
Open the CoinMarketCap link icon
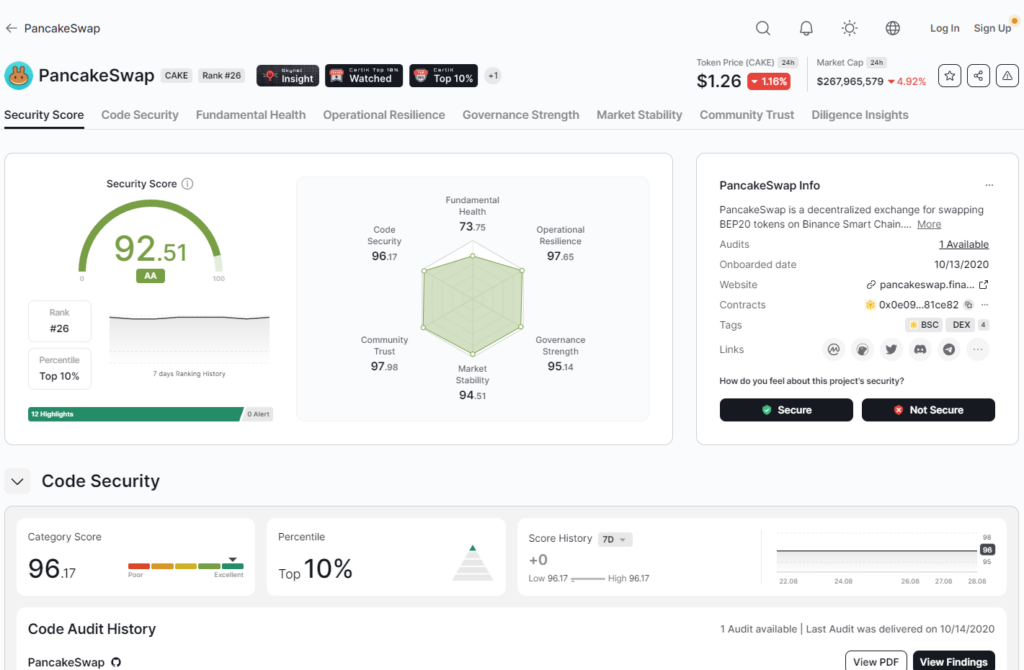point(834,349)
